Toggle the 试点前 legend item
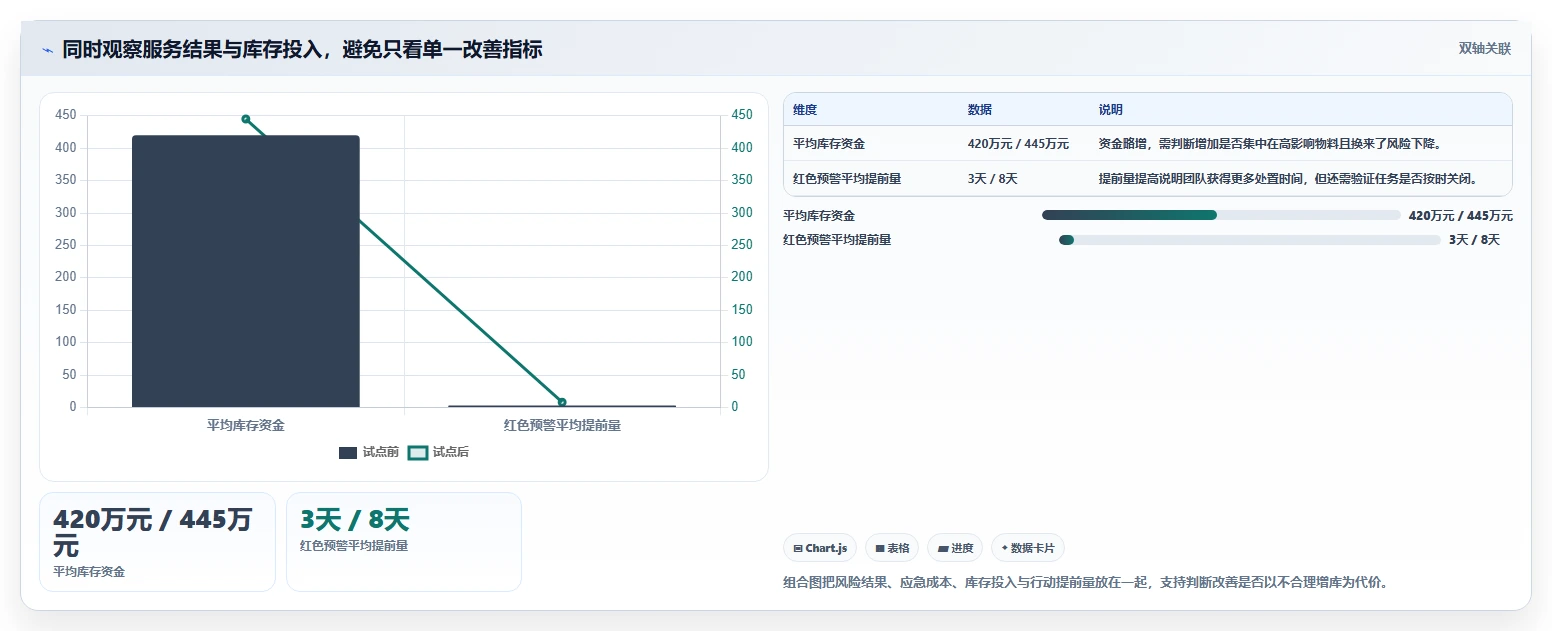1552x631 pixels. [x=369, y=452]
